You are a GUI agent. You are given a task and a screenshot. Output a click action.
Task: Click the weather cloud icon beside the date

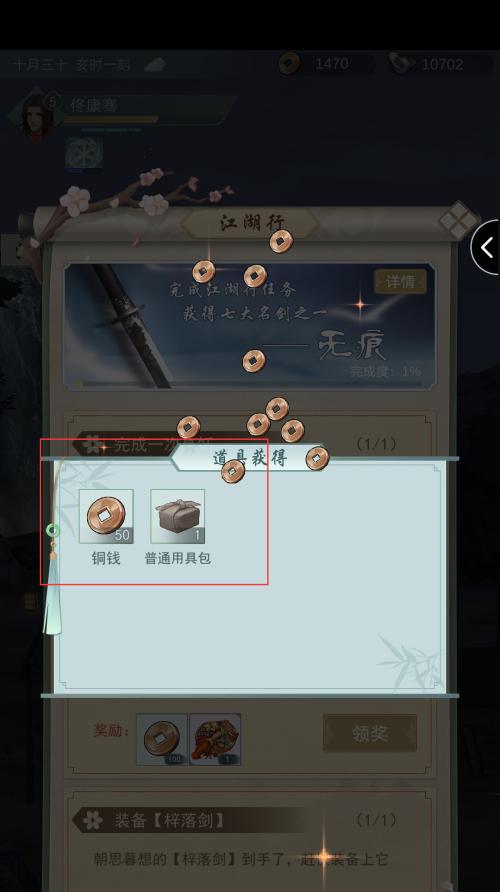pyautogui.click(x=155, y=64)
